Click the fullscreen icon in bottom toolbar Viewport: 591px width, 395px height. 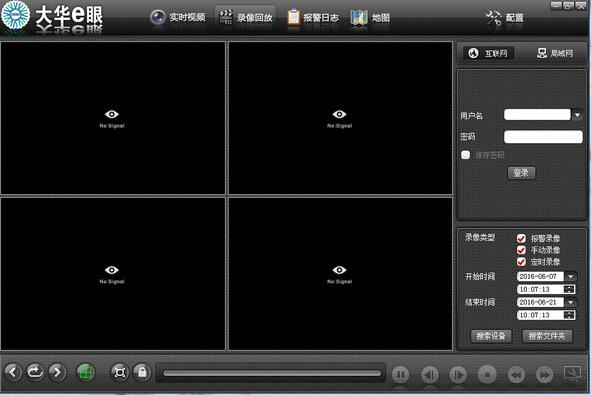119,372
